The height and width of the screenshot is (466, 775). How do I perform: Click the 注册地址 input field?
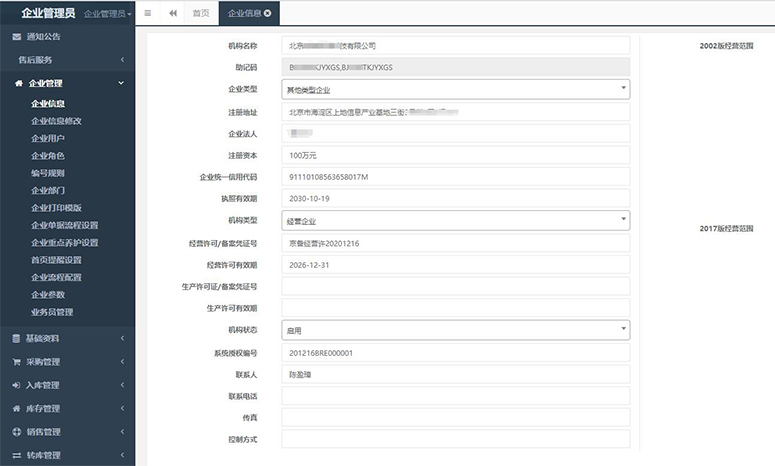456,112
